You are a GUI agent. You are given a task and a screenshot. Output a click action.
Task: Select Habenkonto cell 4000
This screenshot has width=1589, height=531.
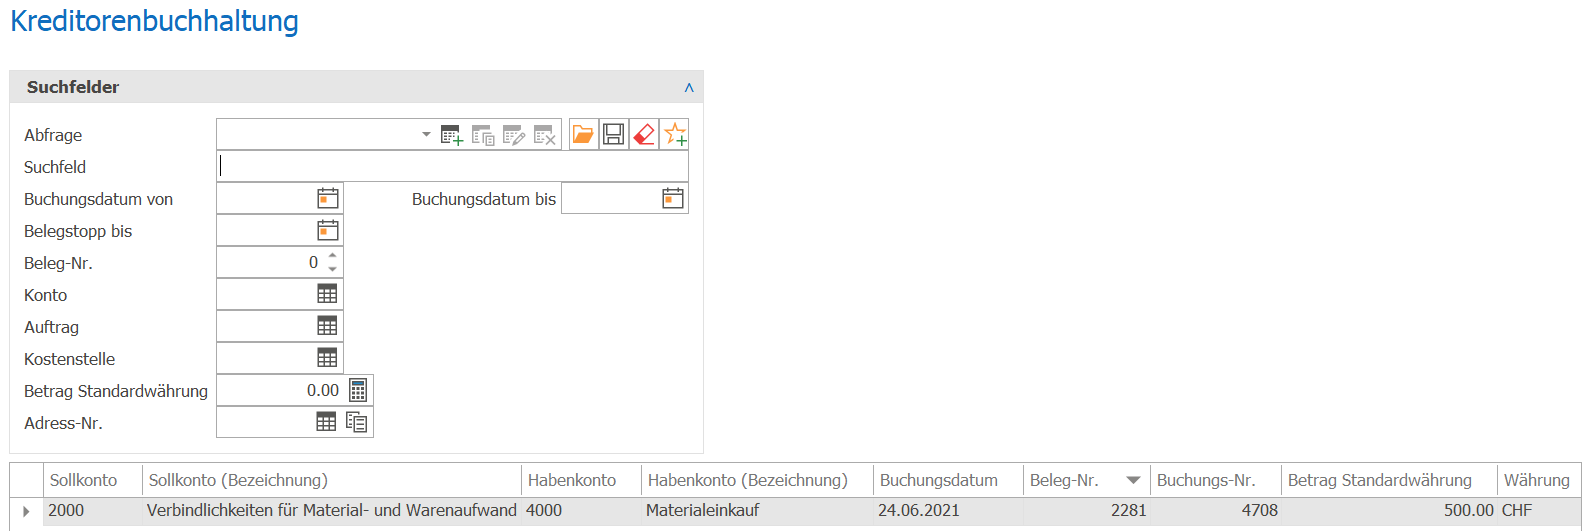tap(581, 510)
